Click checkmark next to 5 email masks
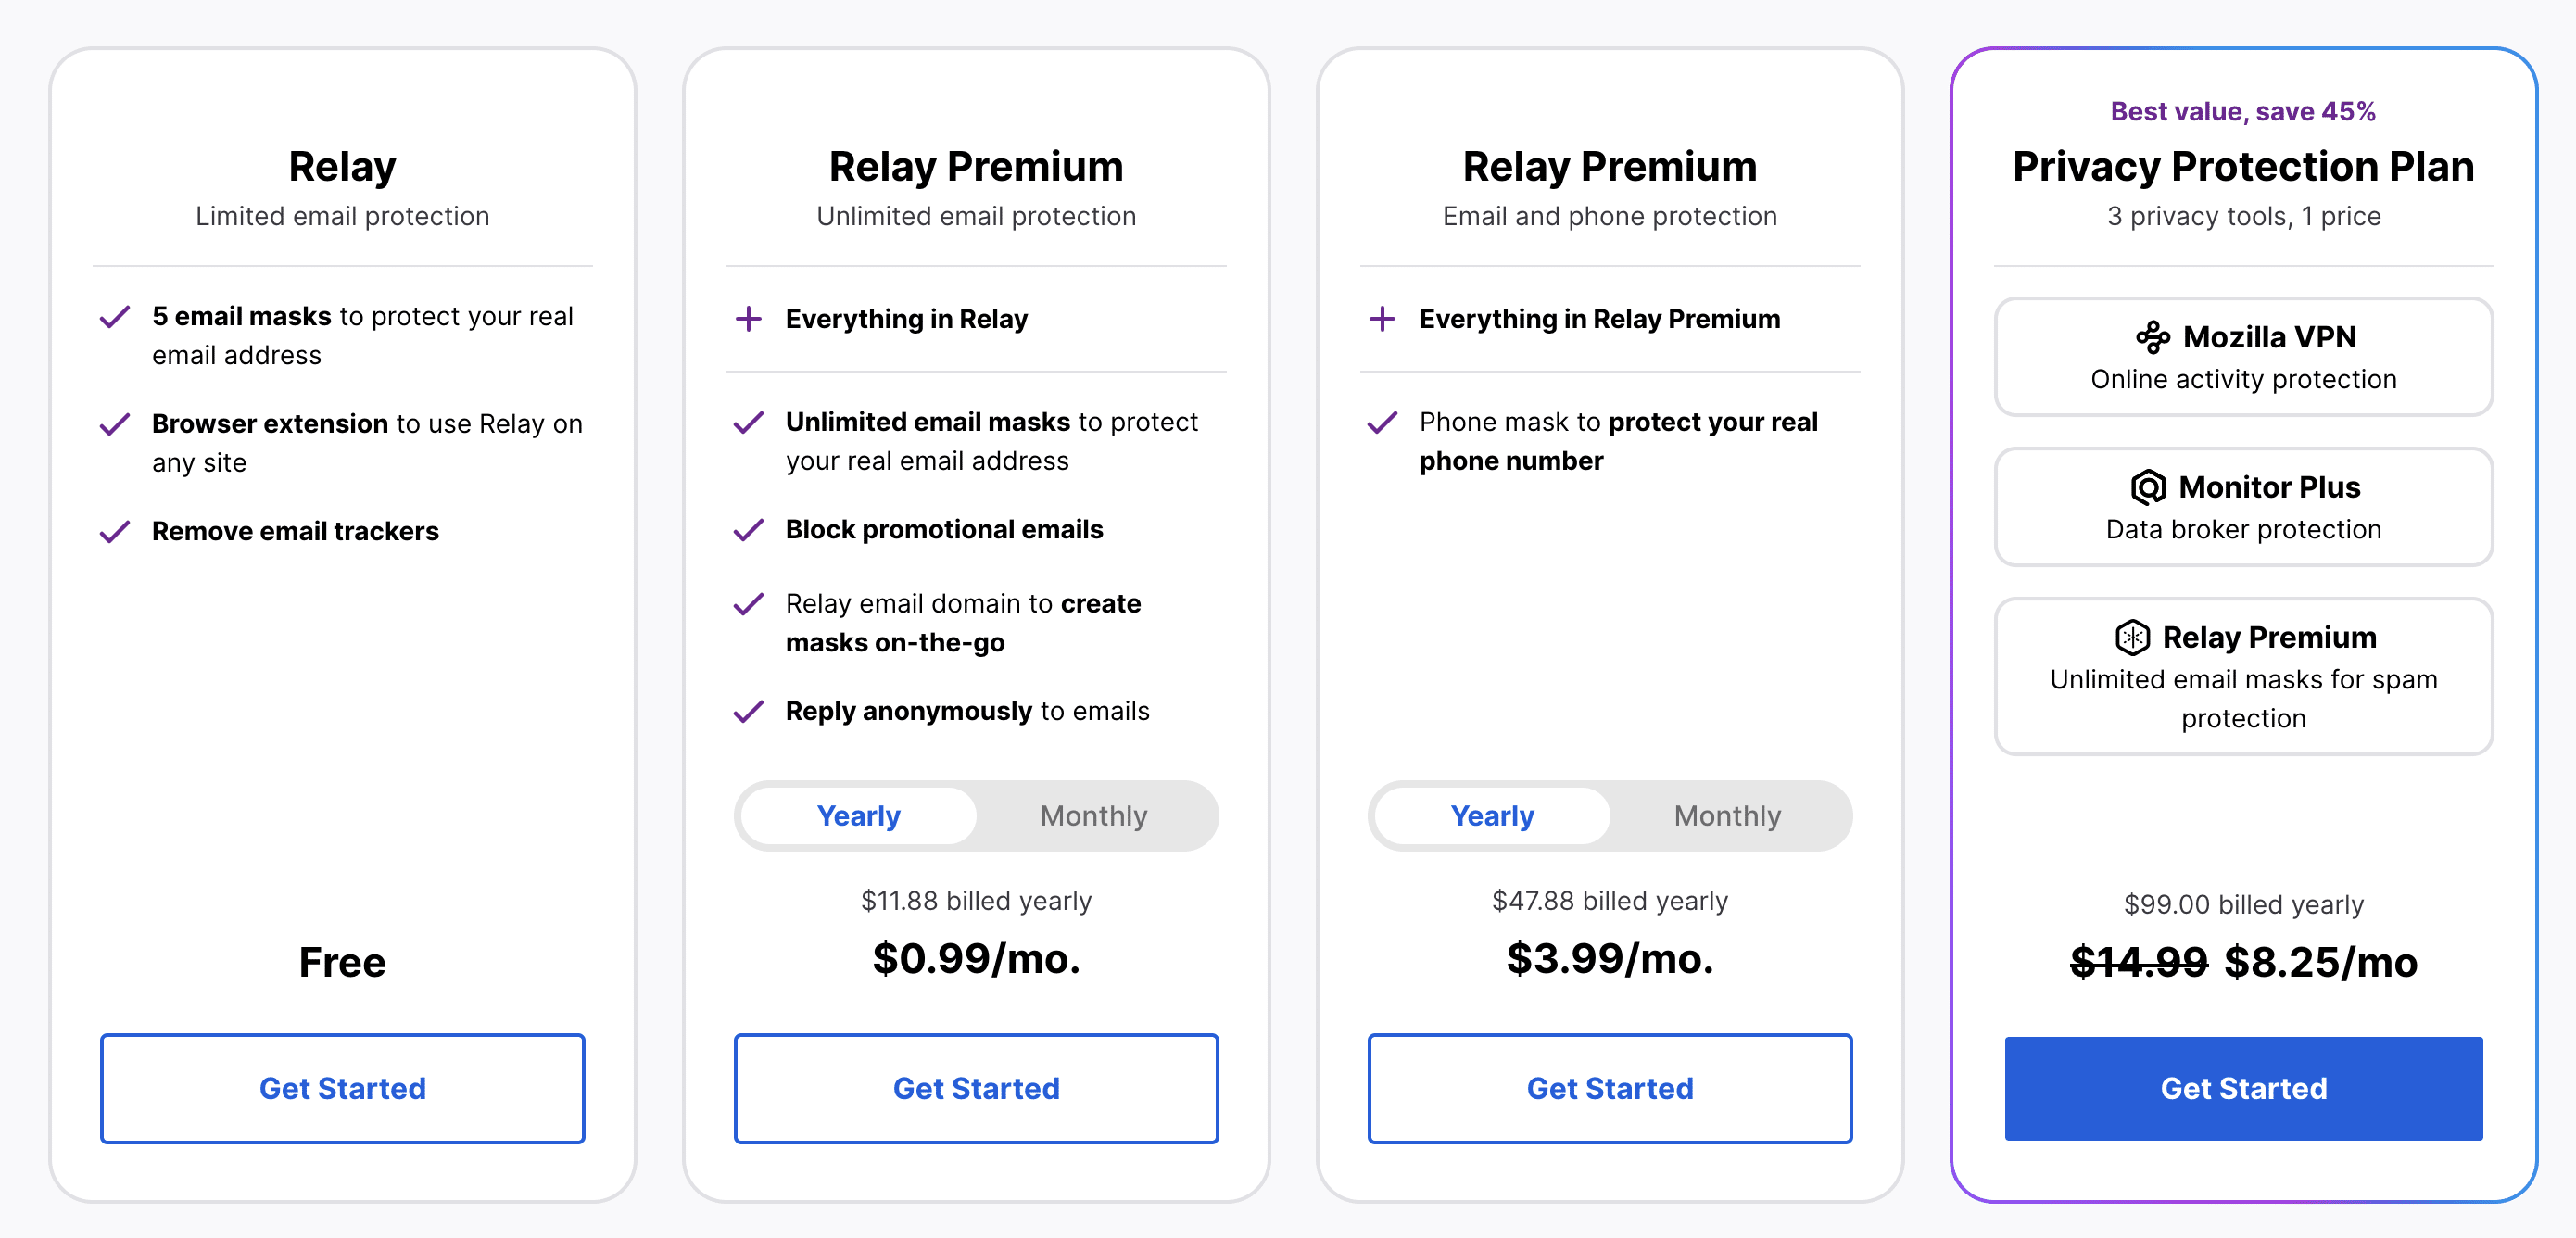Viewport: 2576px width, 1238px height. pyautogui.click(x=115, y=317)
